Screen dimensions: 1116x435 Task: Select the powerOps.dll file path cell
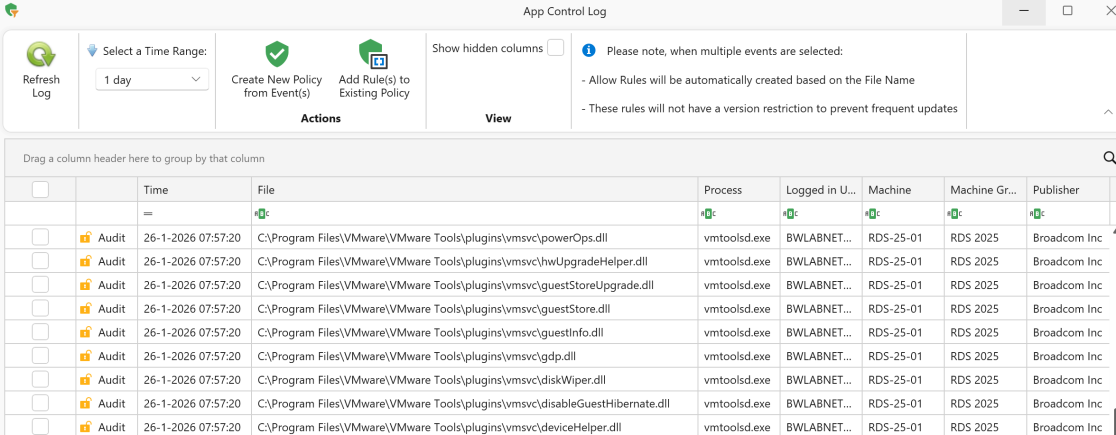(x=475, y=238)
